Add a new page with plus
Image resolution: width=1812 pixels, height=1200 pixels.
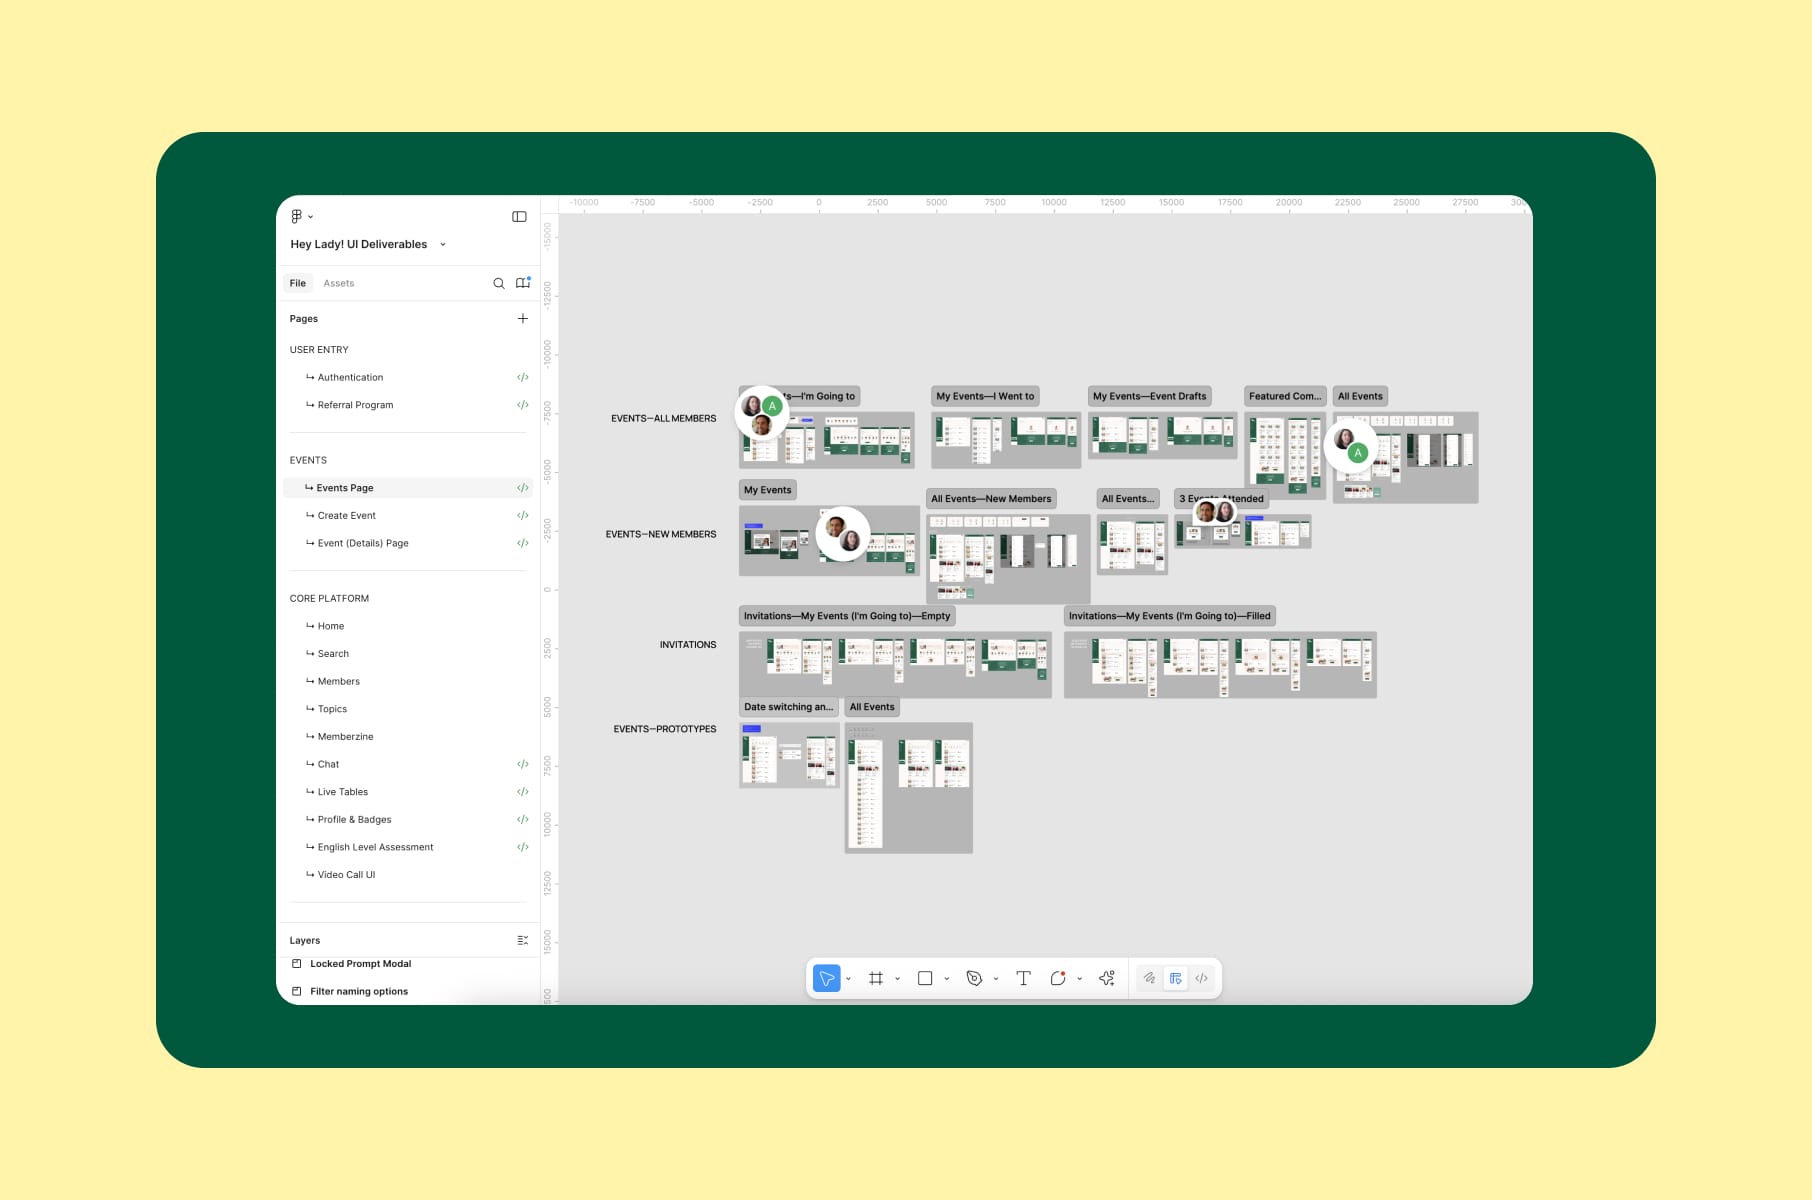click(x=522, y=318)
